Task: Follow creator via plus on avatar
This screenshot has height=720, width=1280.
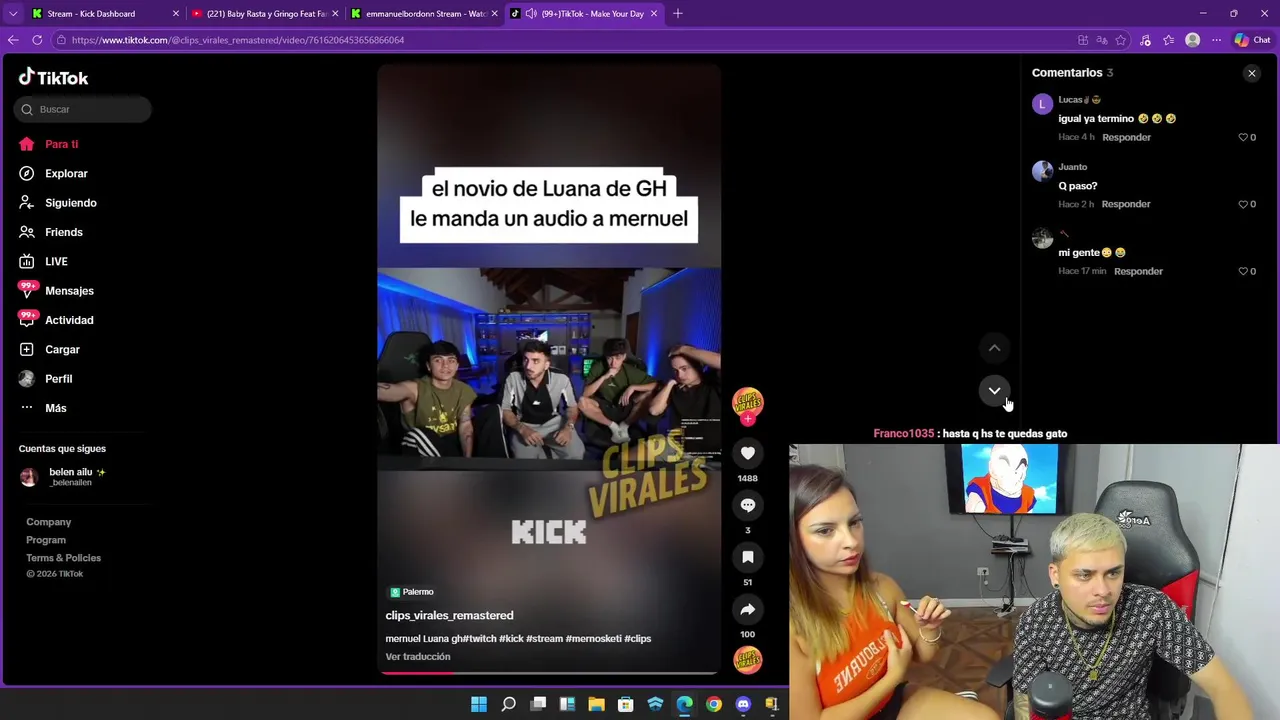Action: (748, 419)
